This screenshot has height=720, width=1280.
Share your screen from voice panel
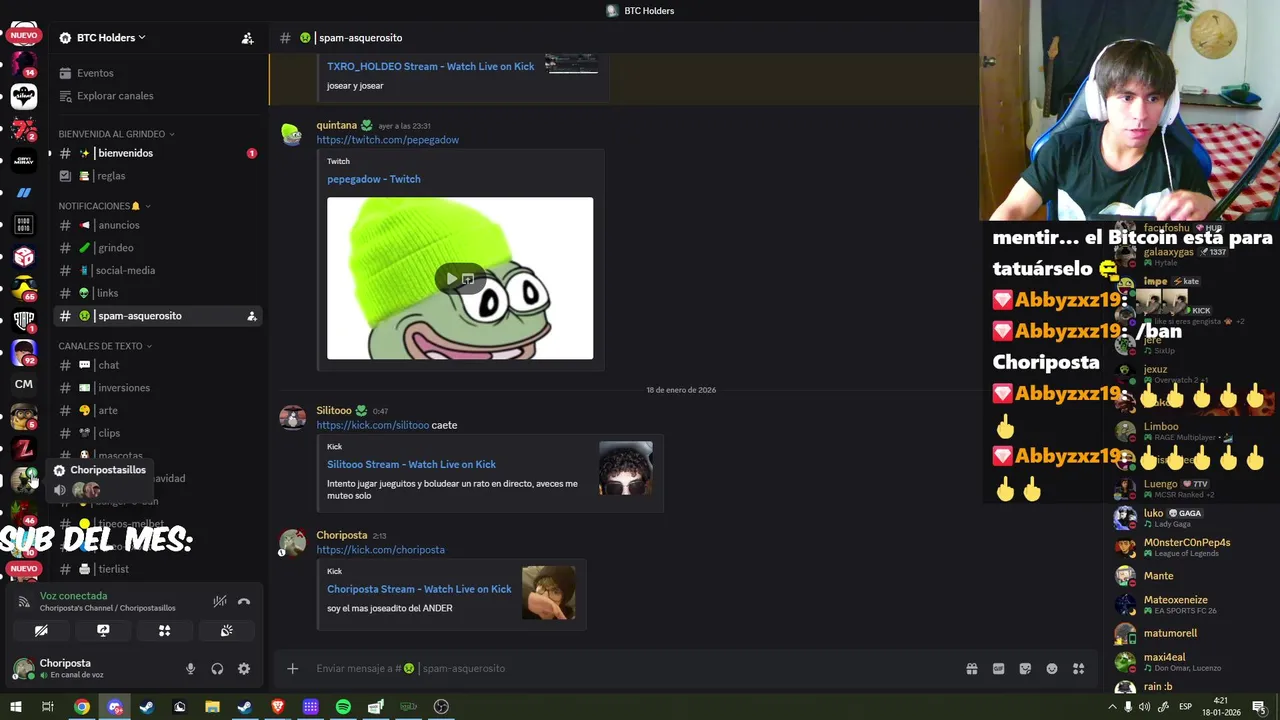click(x=103, y=631)
